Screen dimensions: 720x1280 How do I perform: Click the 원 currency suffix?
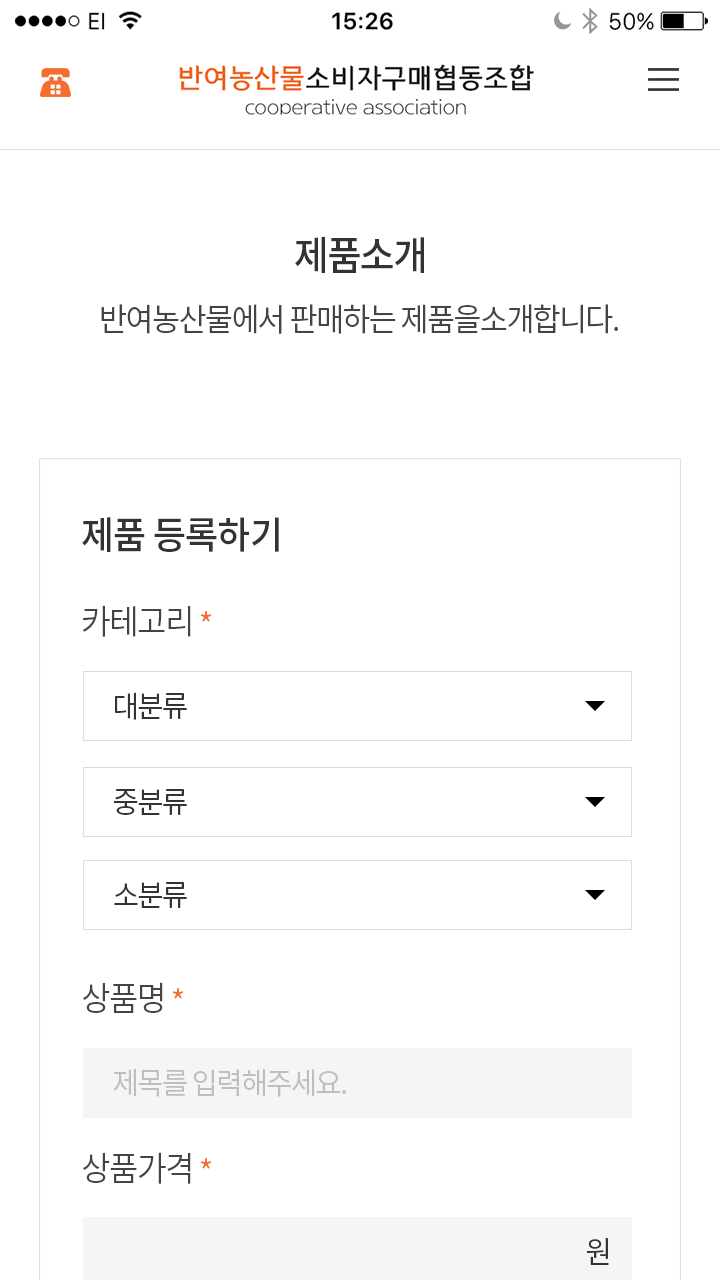point(598,1251)
